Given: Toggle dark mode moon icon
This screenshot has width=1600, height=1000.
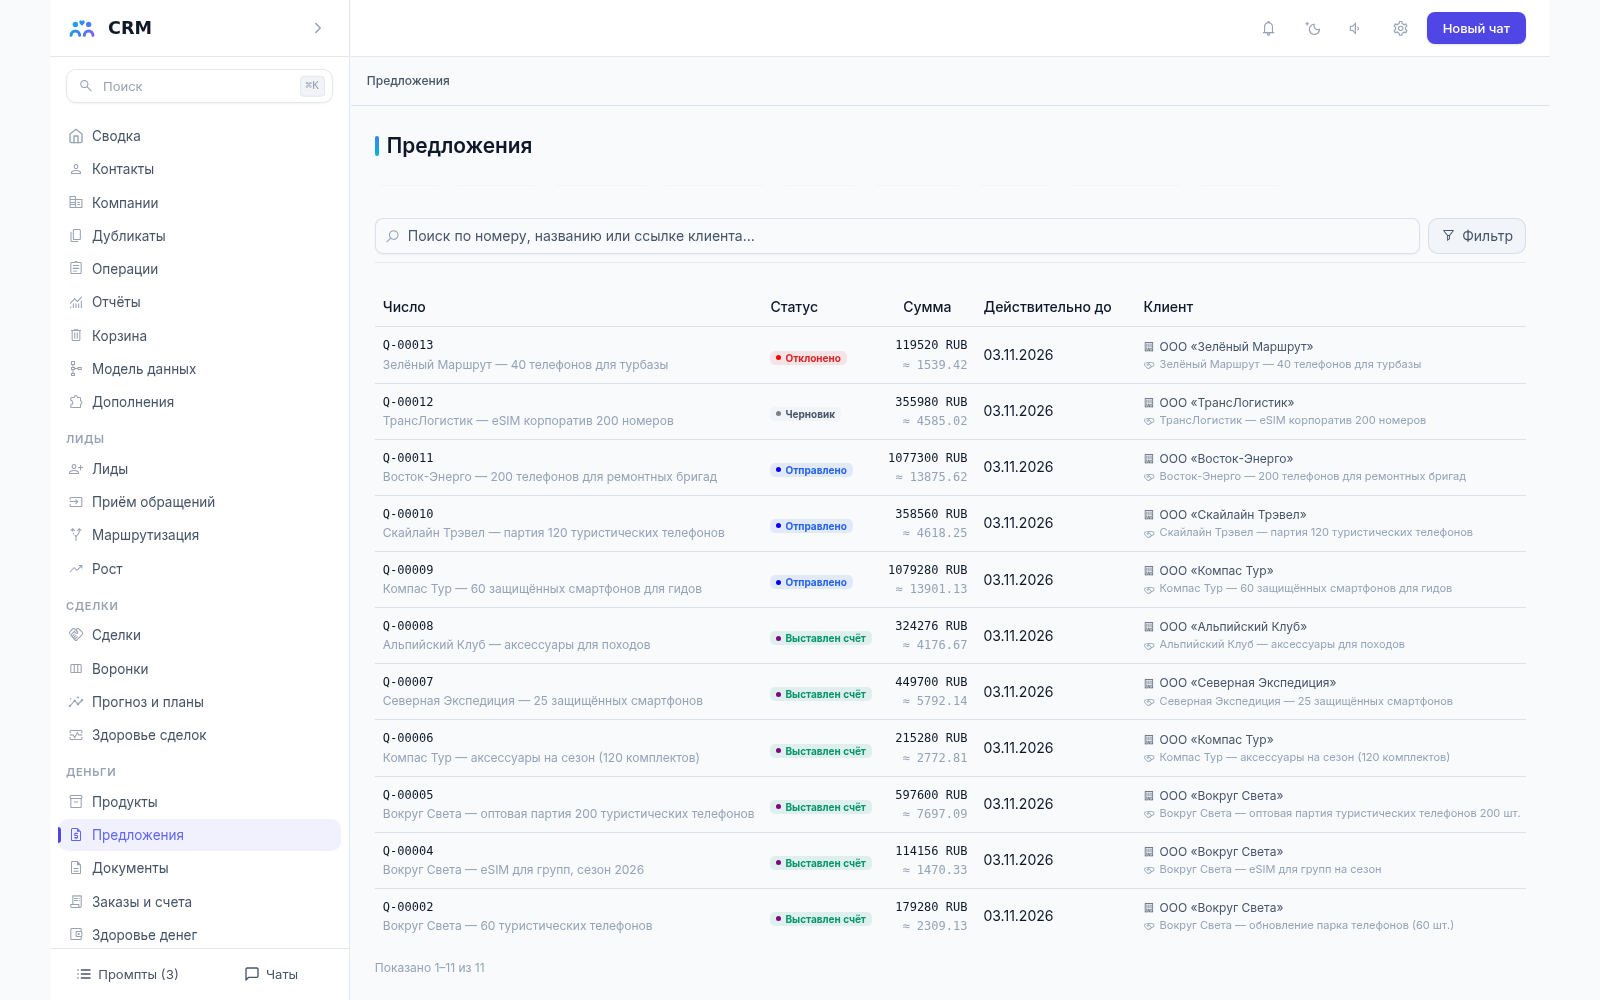Looking at the screenshot, I should coord(1313,28).
